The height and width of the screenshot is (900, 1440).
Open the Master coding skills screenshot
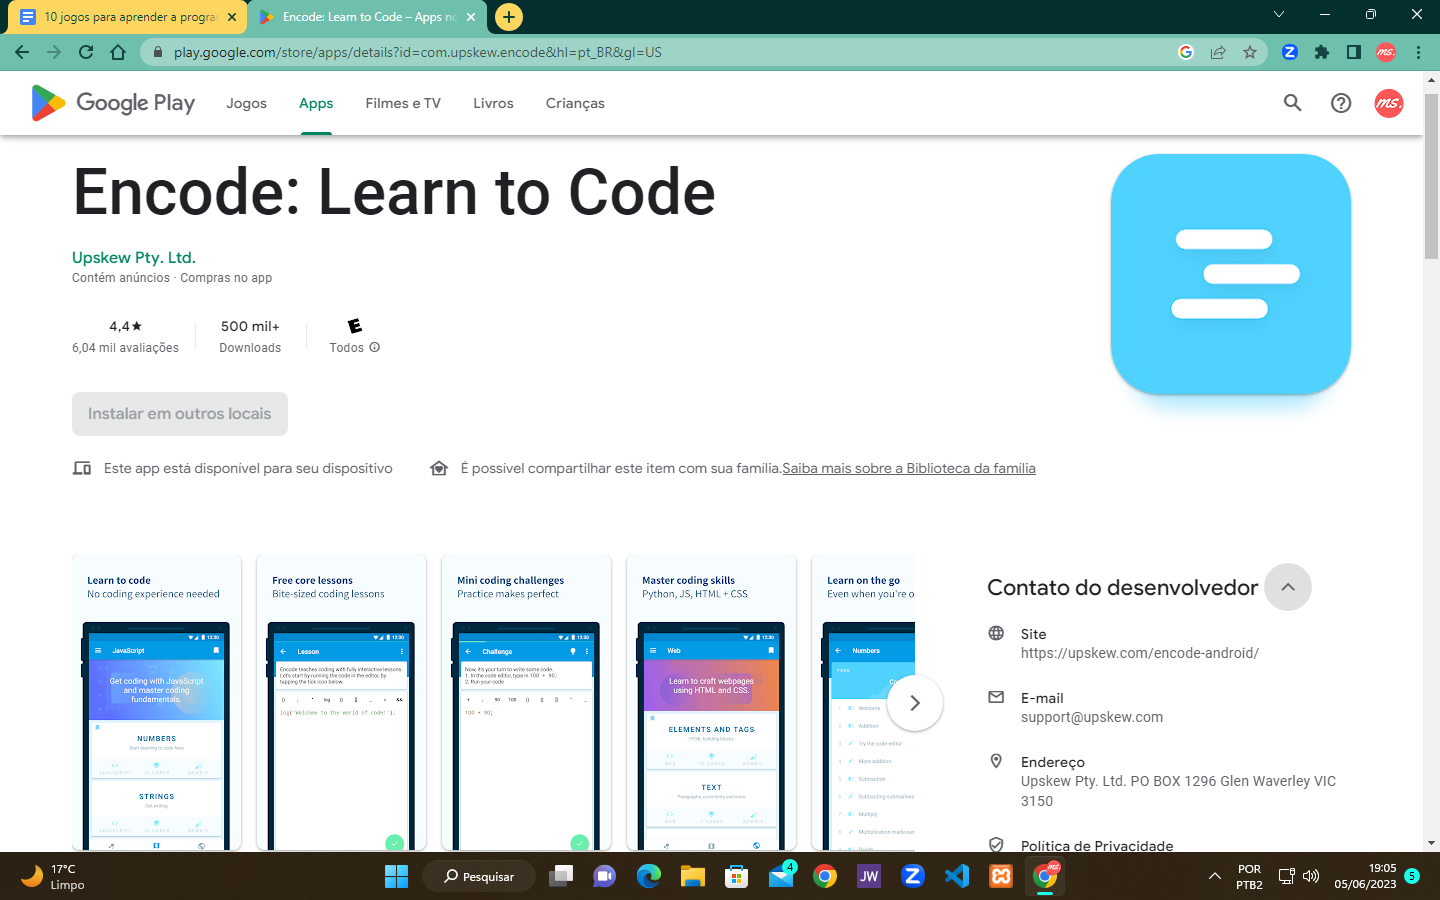(x=712, y=703)
